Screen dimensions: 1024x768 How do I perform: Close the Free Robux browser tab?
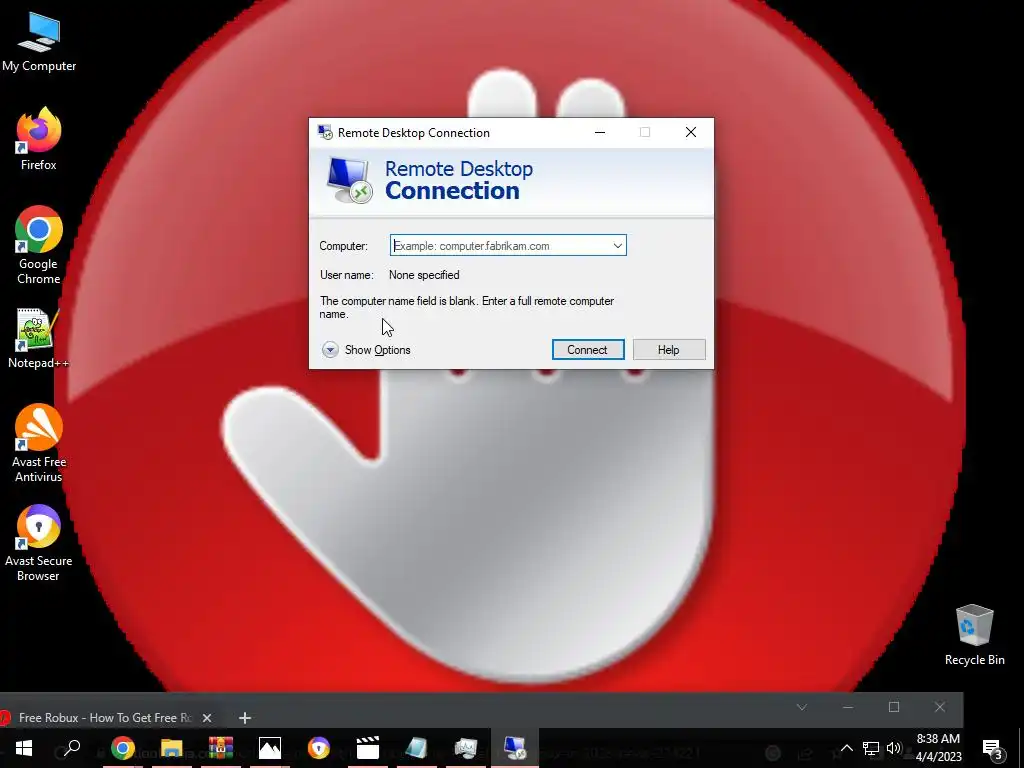click(x=207, y=718)
